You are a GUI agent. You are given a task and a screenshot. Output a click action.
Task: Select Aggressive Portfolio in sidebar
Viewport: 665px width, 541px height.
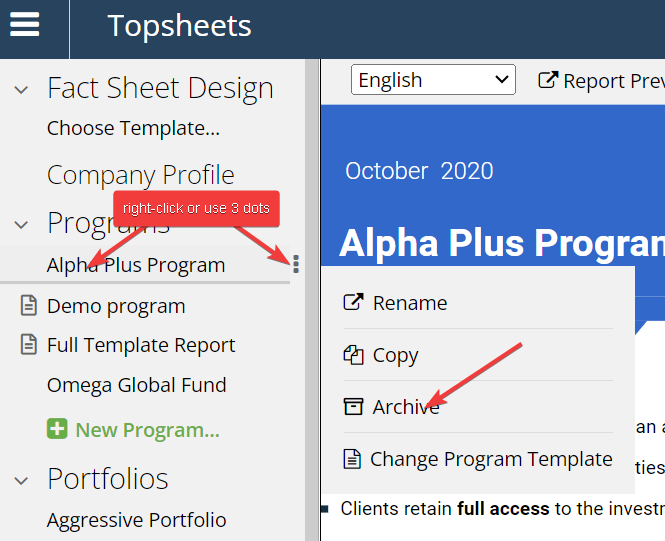click(x=137, y=520)
